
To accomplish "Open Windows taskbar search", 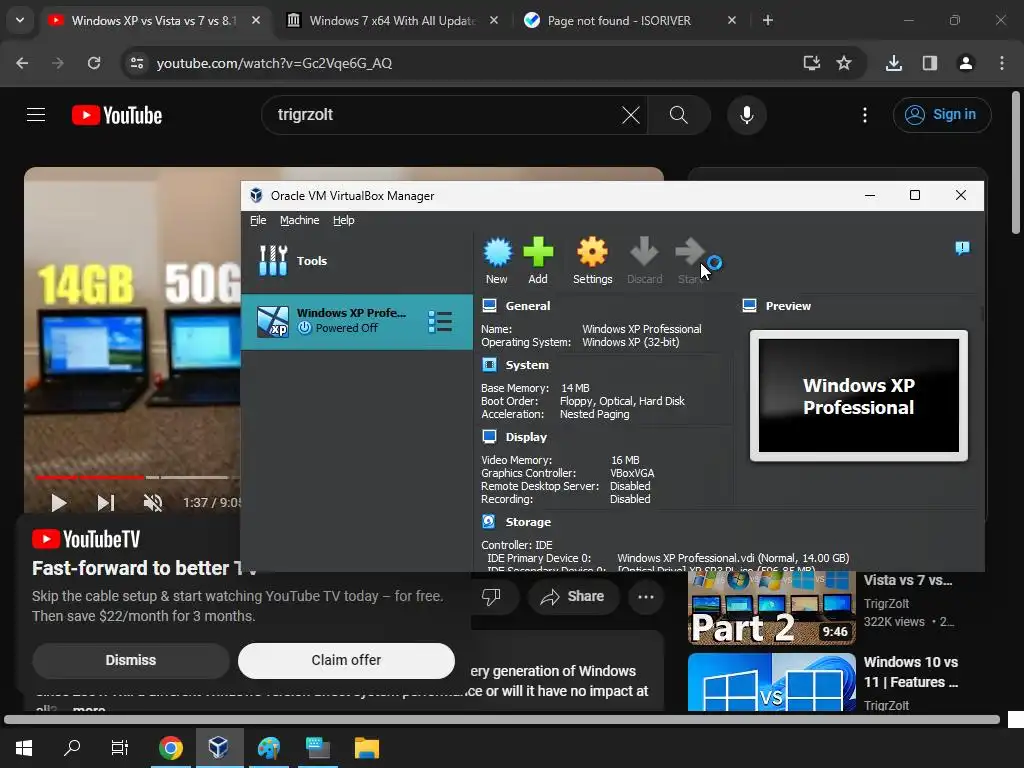I will pos(72,748).
